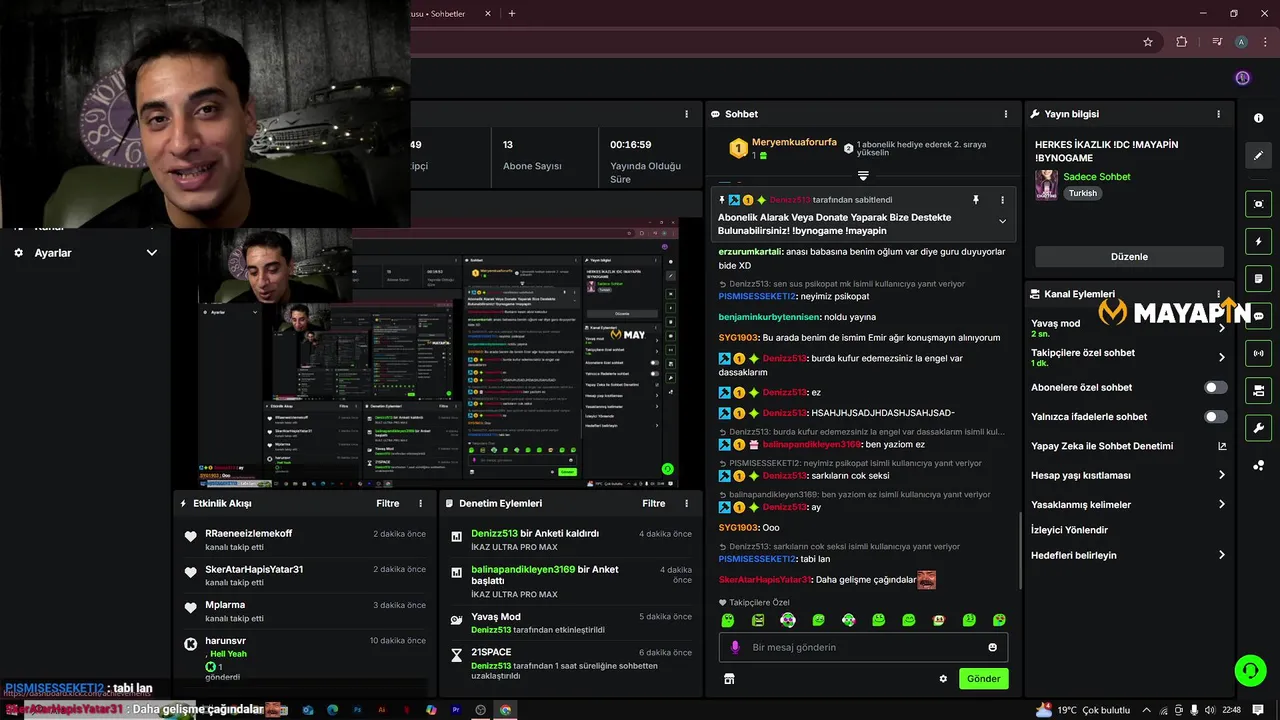The height and width of the screenshot is (720, 1280).
Task: Open Microsoft Edge from taskbar
Action: [332, 710]
